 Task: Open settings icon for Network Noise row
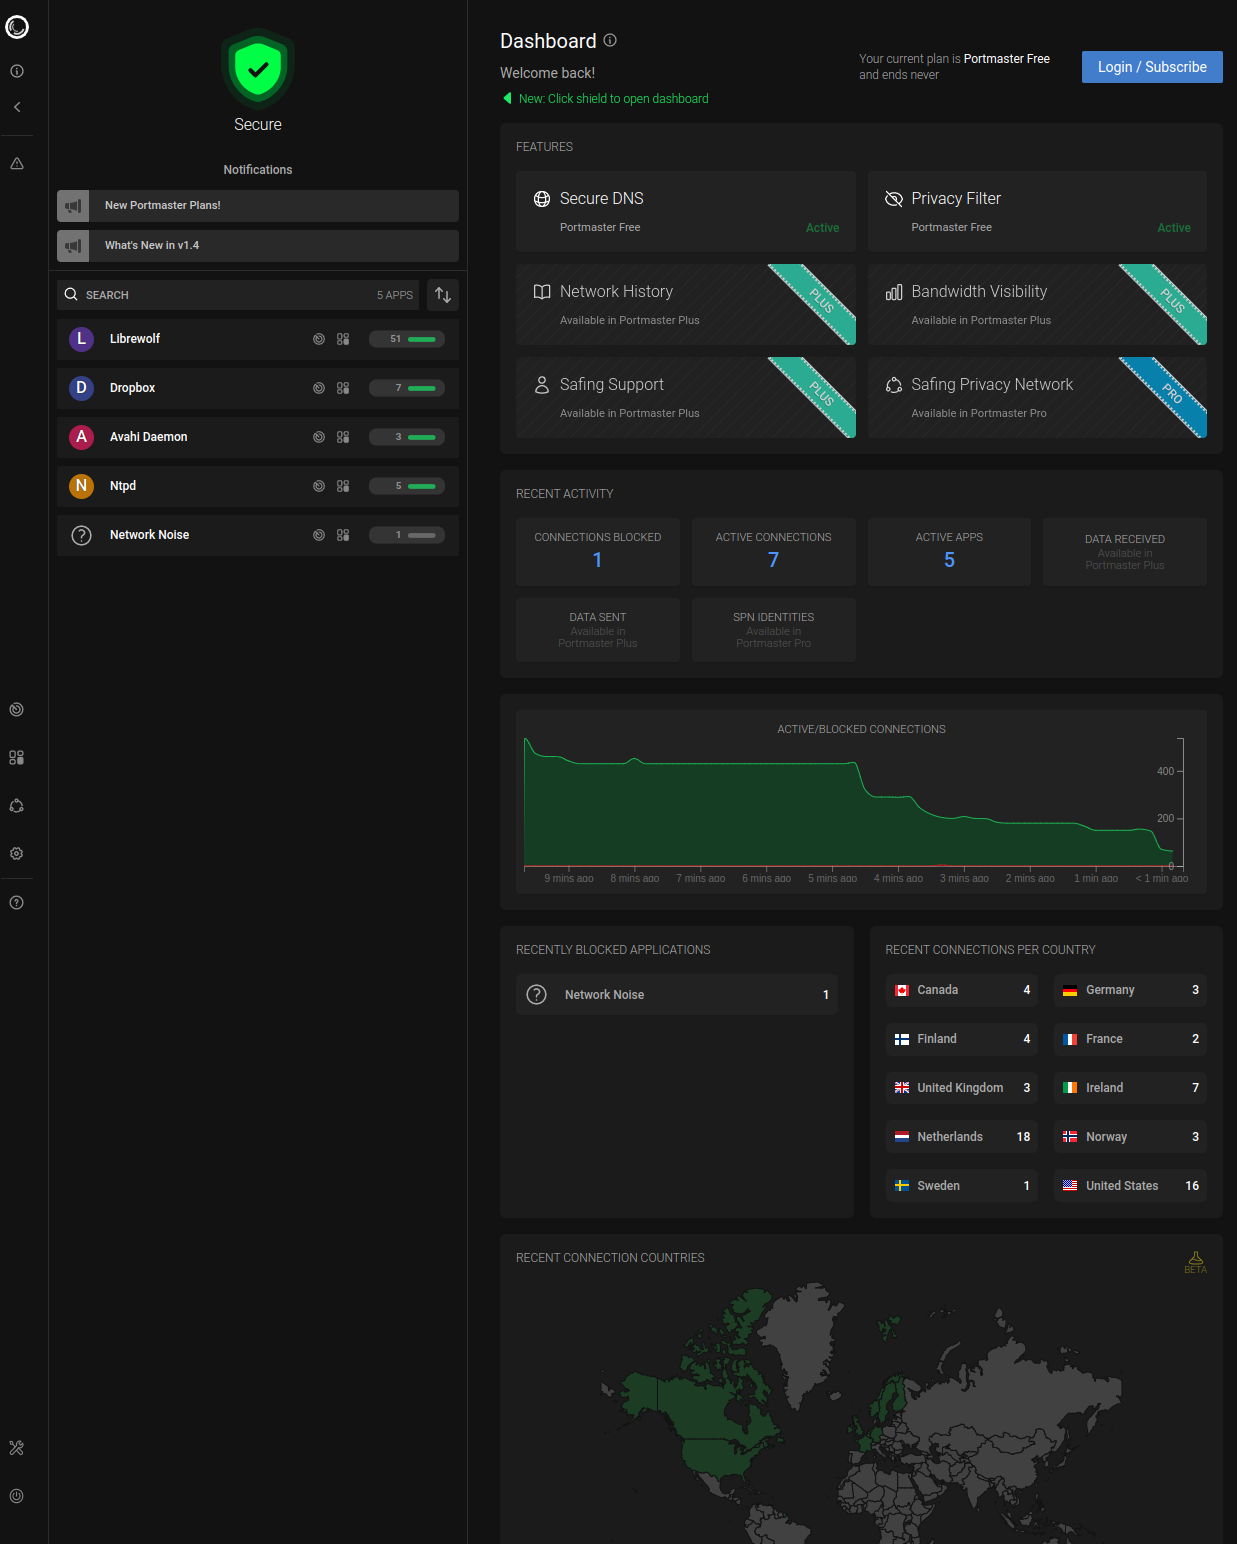click(x=343, y=535)
